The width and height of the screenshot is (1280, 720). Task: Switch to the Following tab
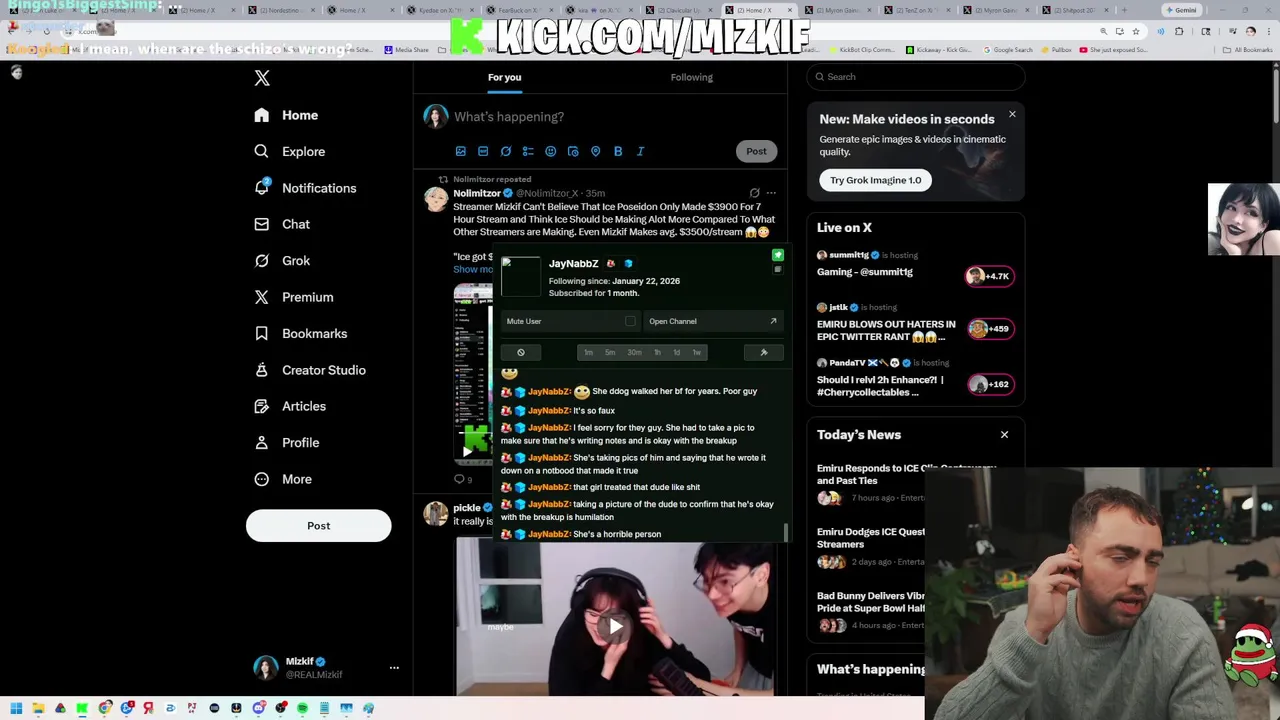691,77
